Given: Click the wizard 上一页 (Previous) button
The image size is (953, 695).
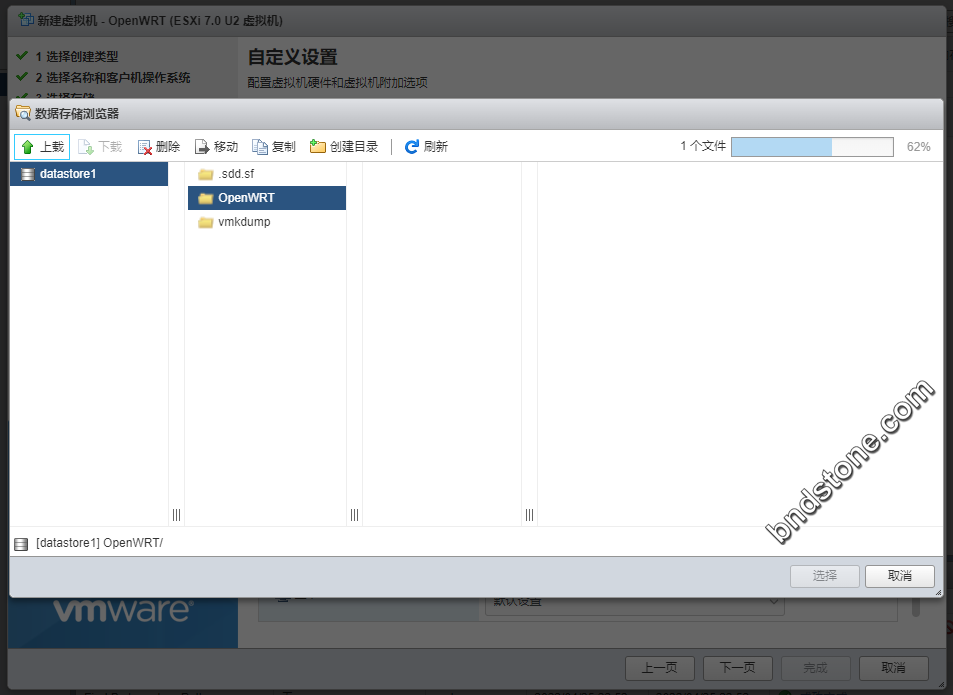Looking at the screenshot, I should tap(659, 668).
